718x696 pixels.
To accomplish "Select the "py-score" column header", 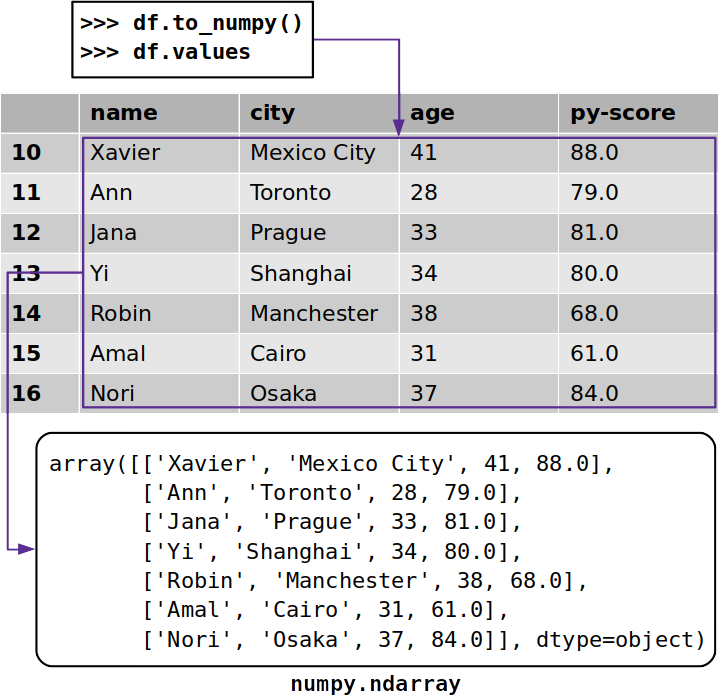I will tap(622, 113).
